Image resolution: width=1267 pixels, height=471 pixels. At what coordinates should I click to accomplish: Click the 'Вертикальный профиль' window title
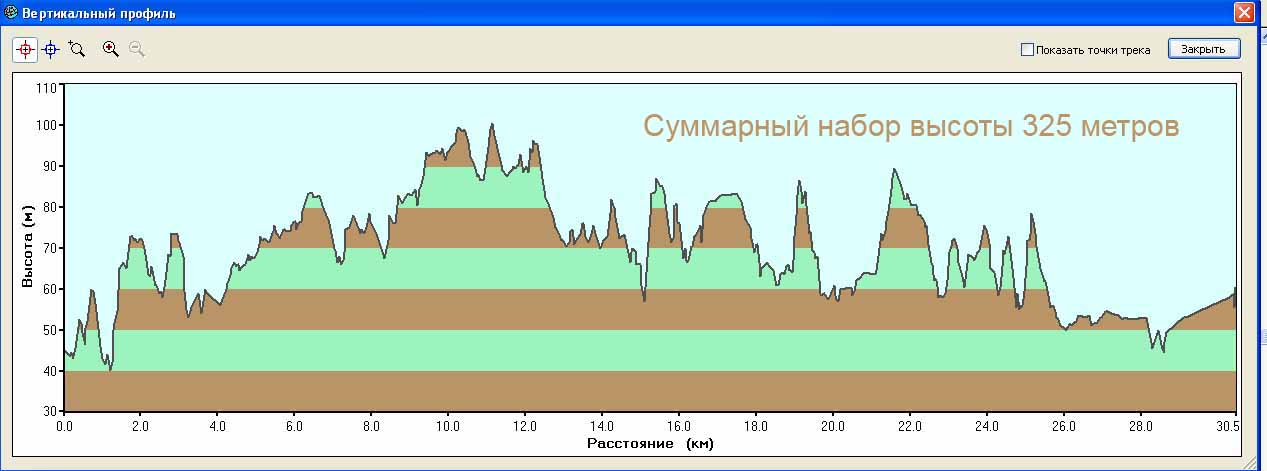tap(98, 13)
